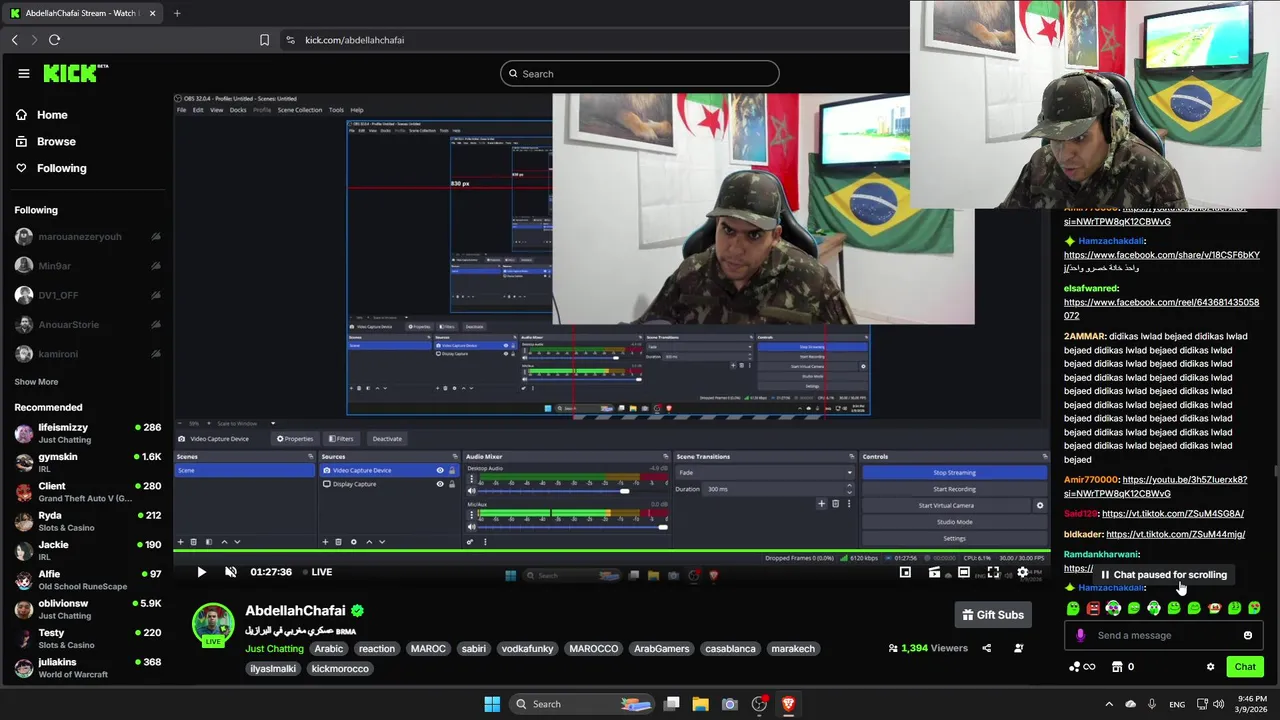Click the OBS Studio taskbar icon
Screen dimensions: 1280x720
(759, 704)
